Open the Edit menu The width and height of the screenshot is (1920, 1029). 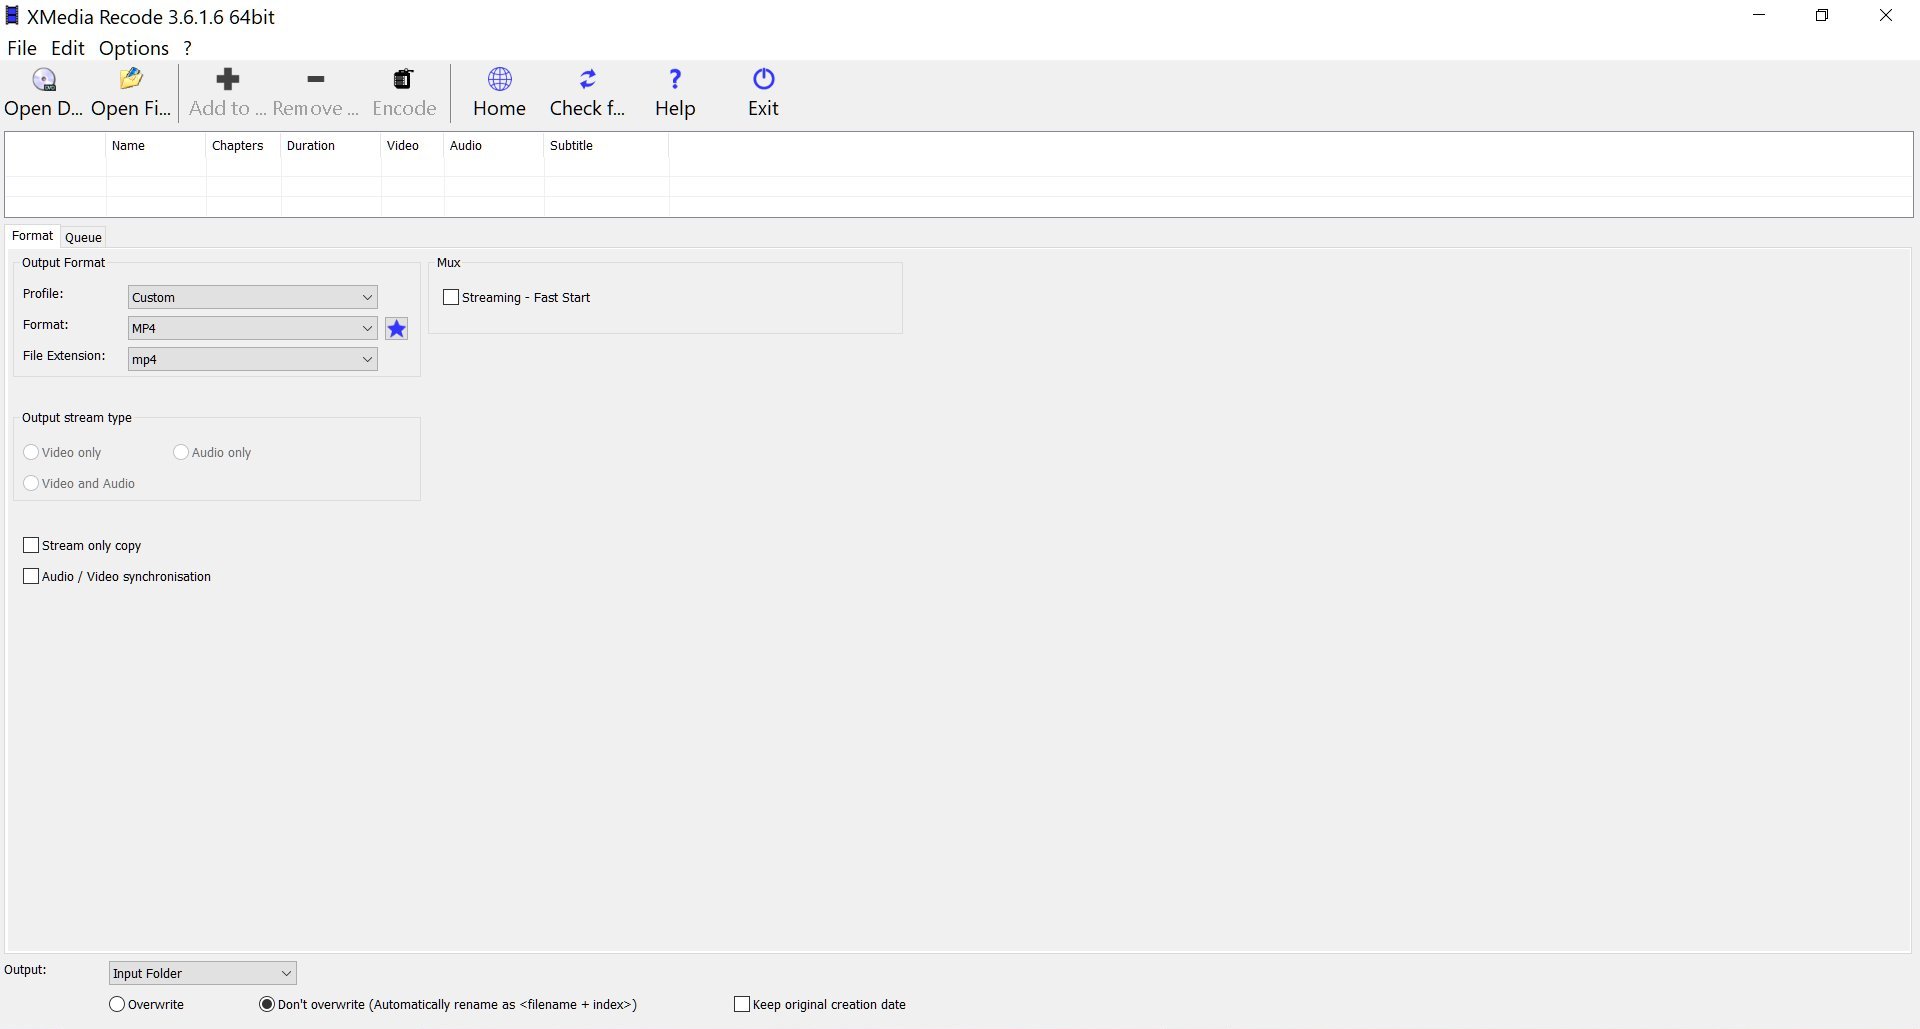(x=68, y=48)
